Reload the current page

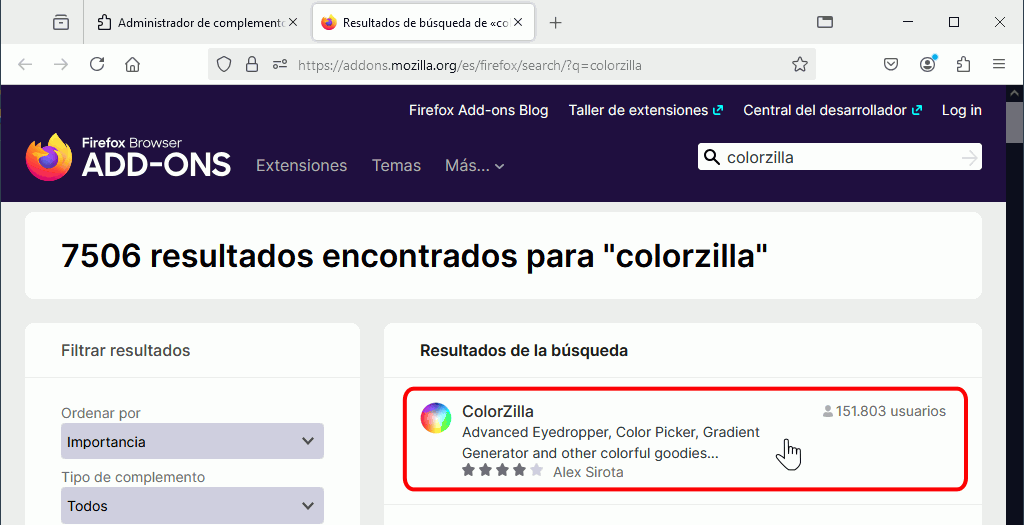point(97,64)
